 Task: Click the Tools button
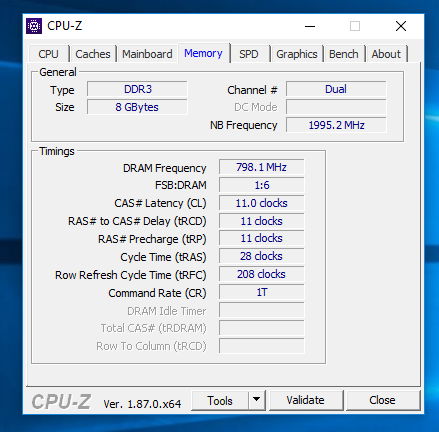tap(220, 400)
